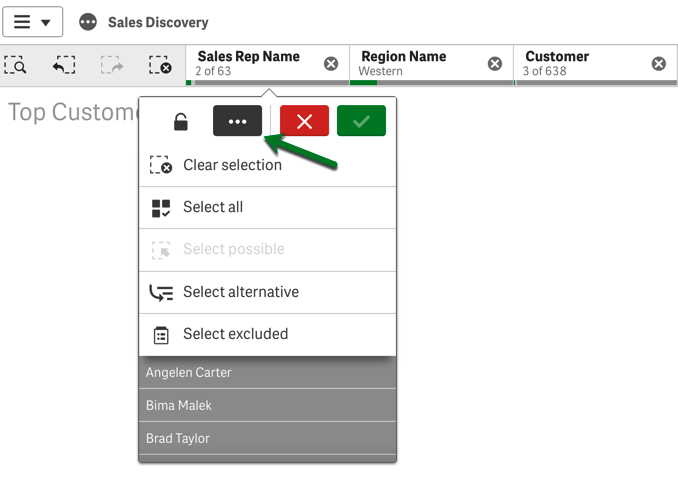Remove the Region Name selection

tap(495, 64)
